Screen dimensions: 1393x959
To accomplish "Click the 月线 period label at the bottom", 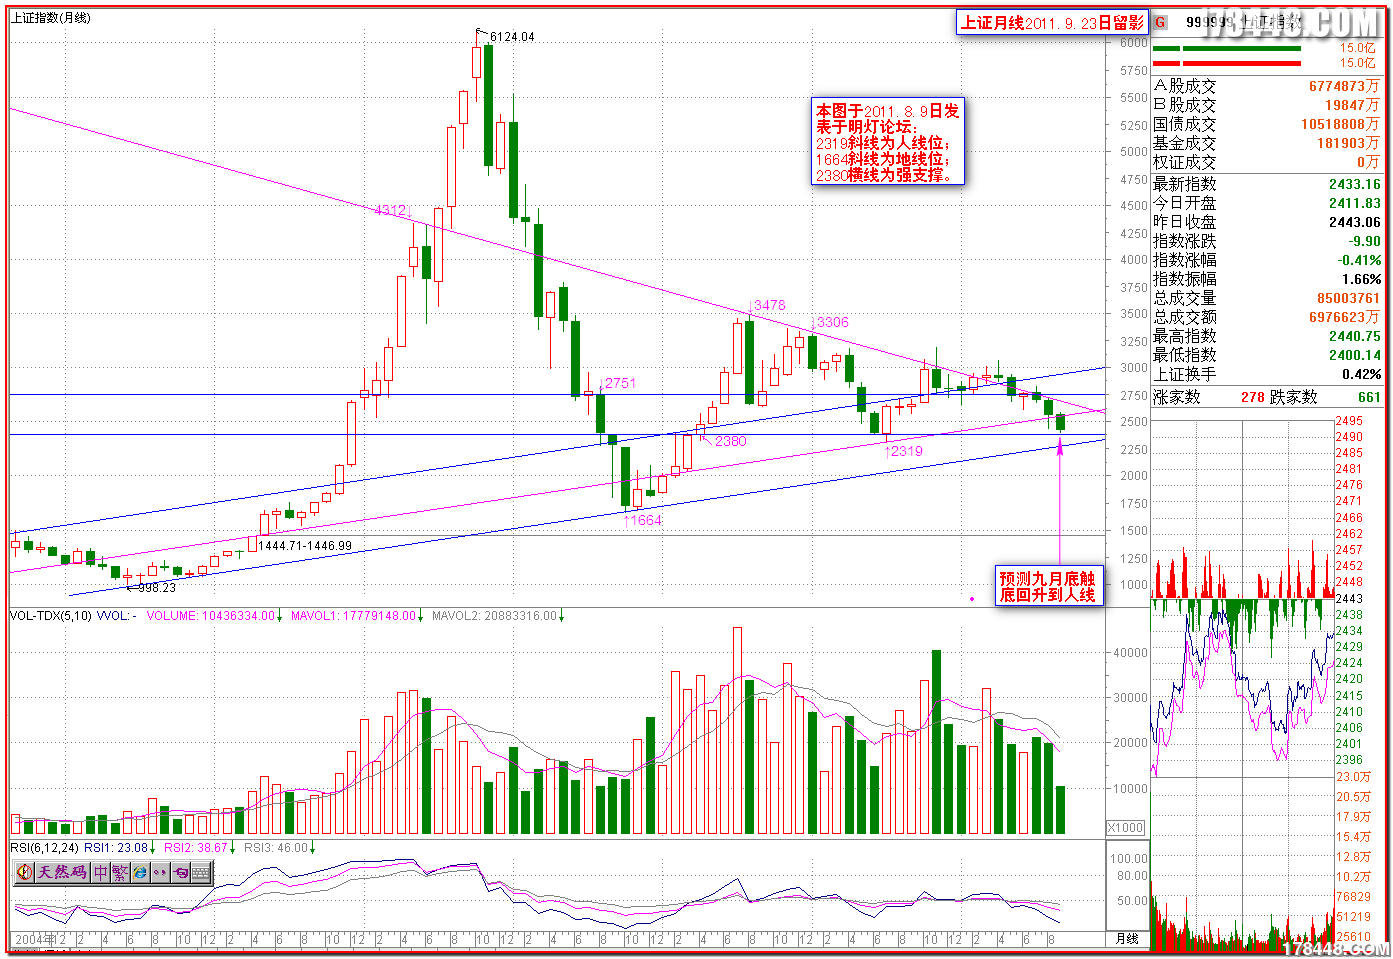I will tap(1127, 939).
